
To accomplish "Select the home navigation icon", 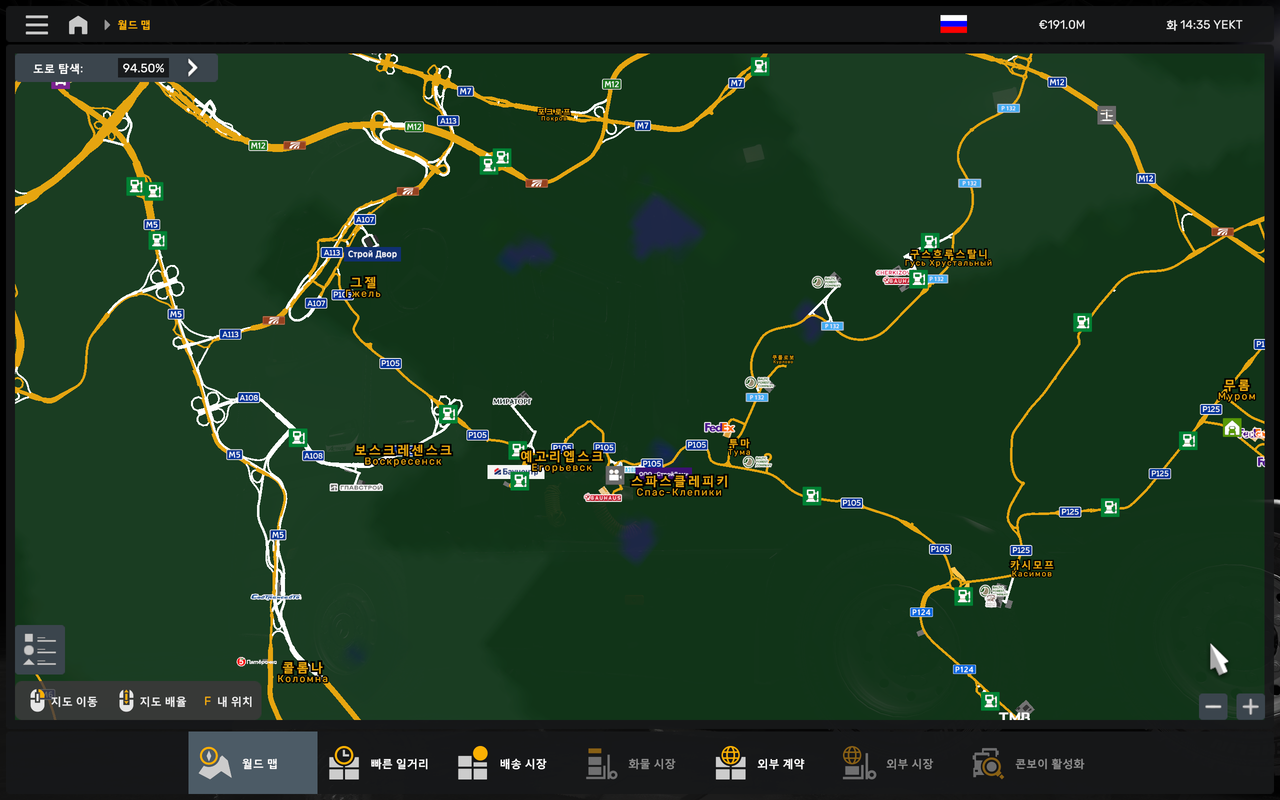I will click(78, 24).
